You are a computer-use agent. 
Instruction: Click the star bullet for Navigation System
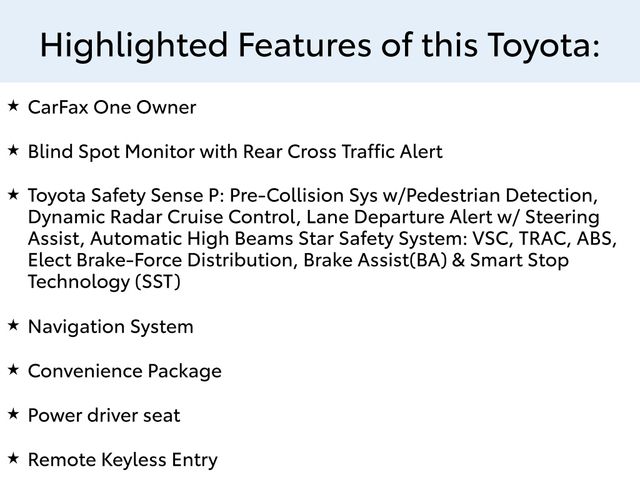pyautogui.click(x=12, y=325)
